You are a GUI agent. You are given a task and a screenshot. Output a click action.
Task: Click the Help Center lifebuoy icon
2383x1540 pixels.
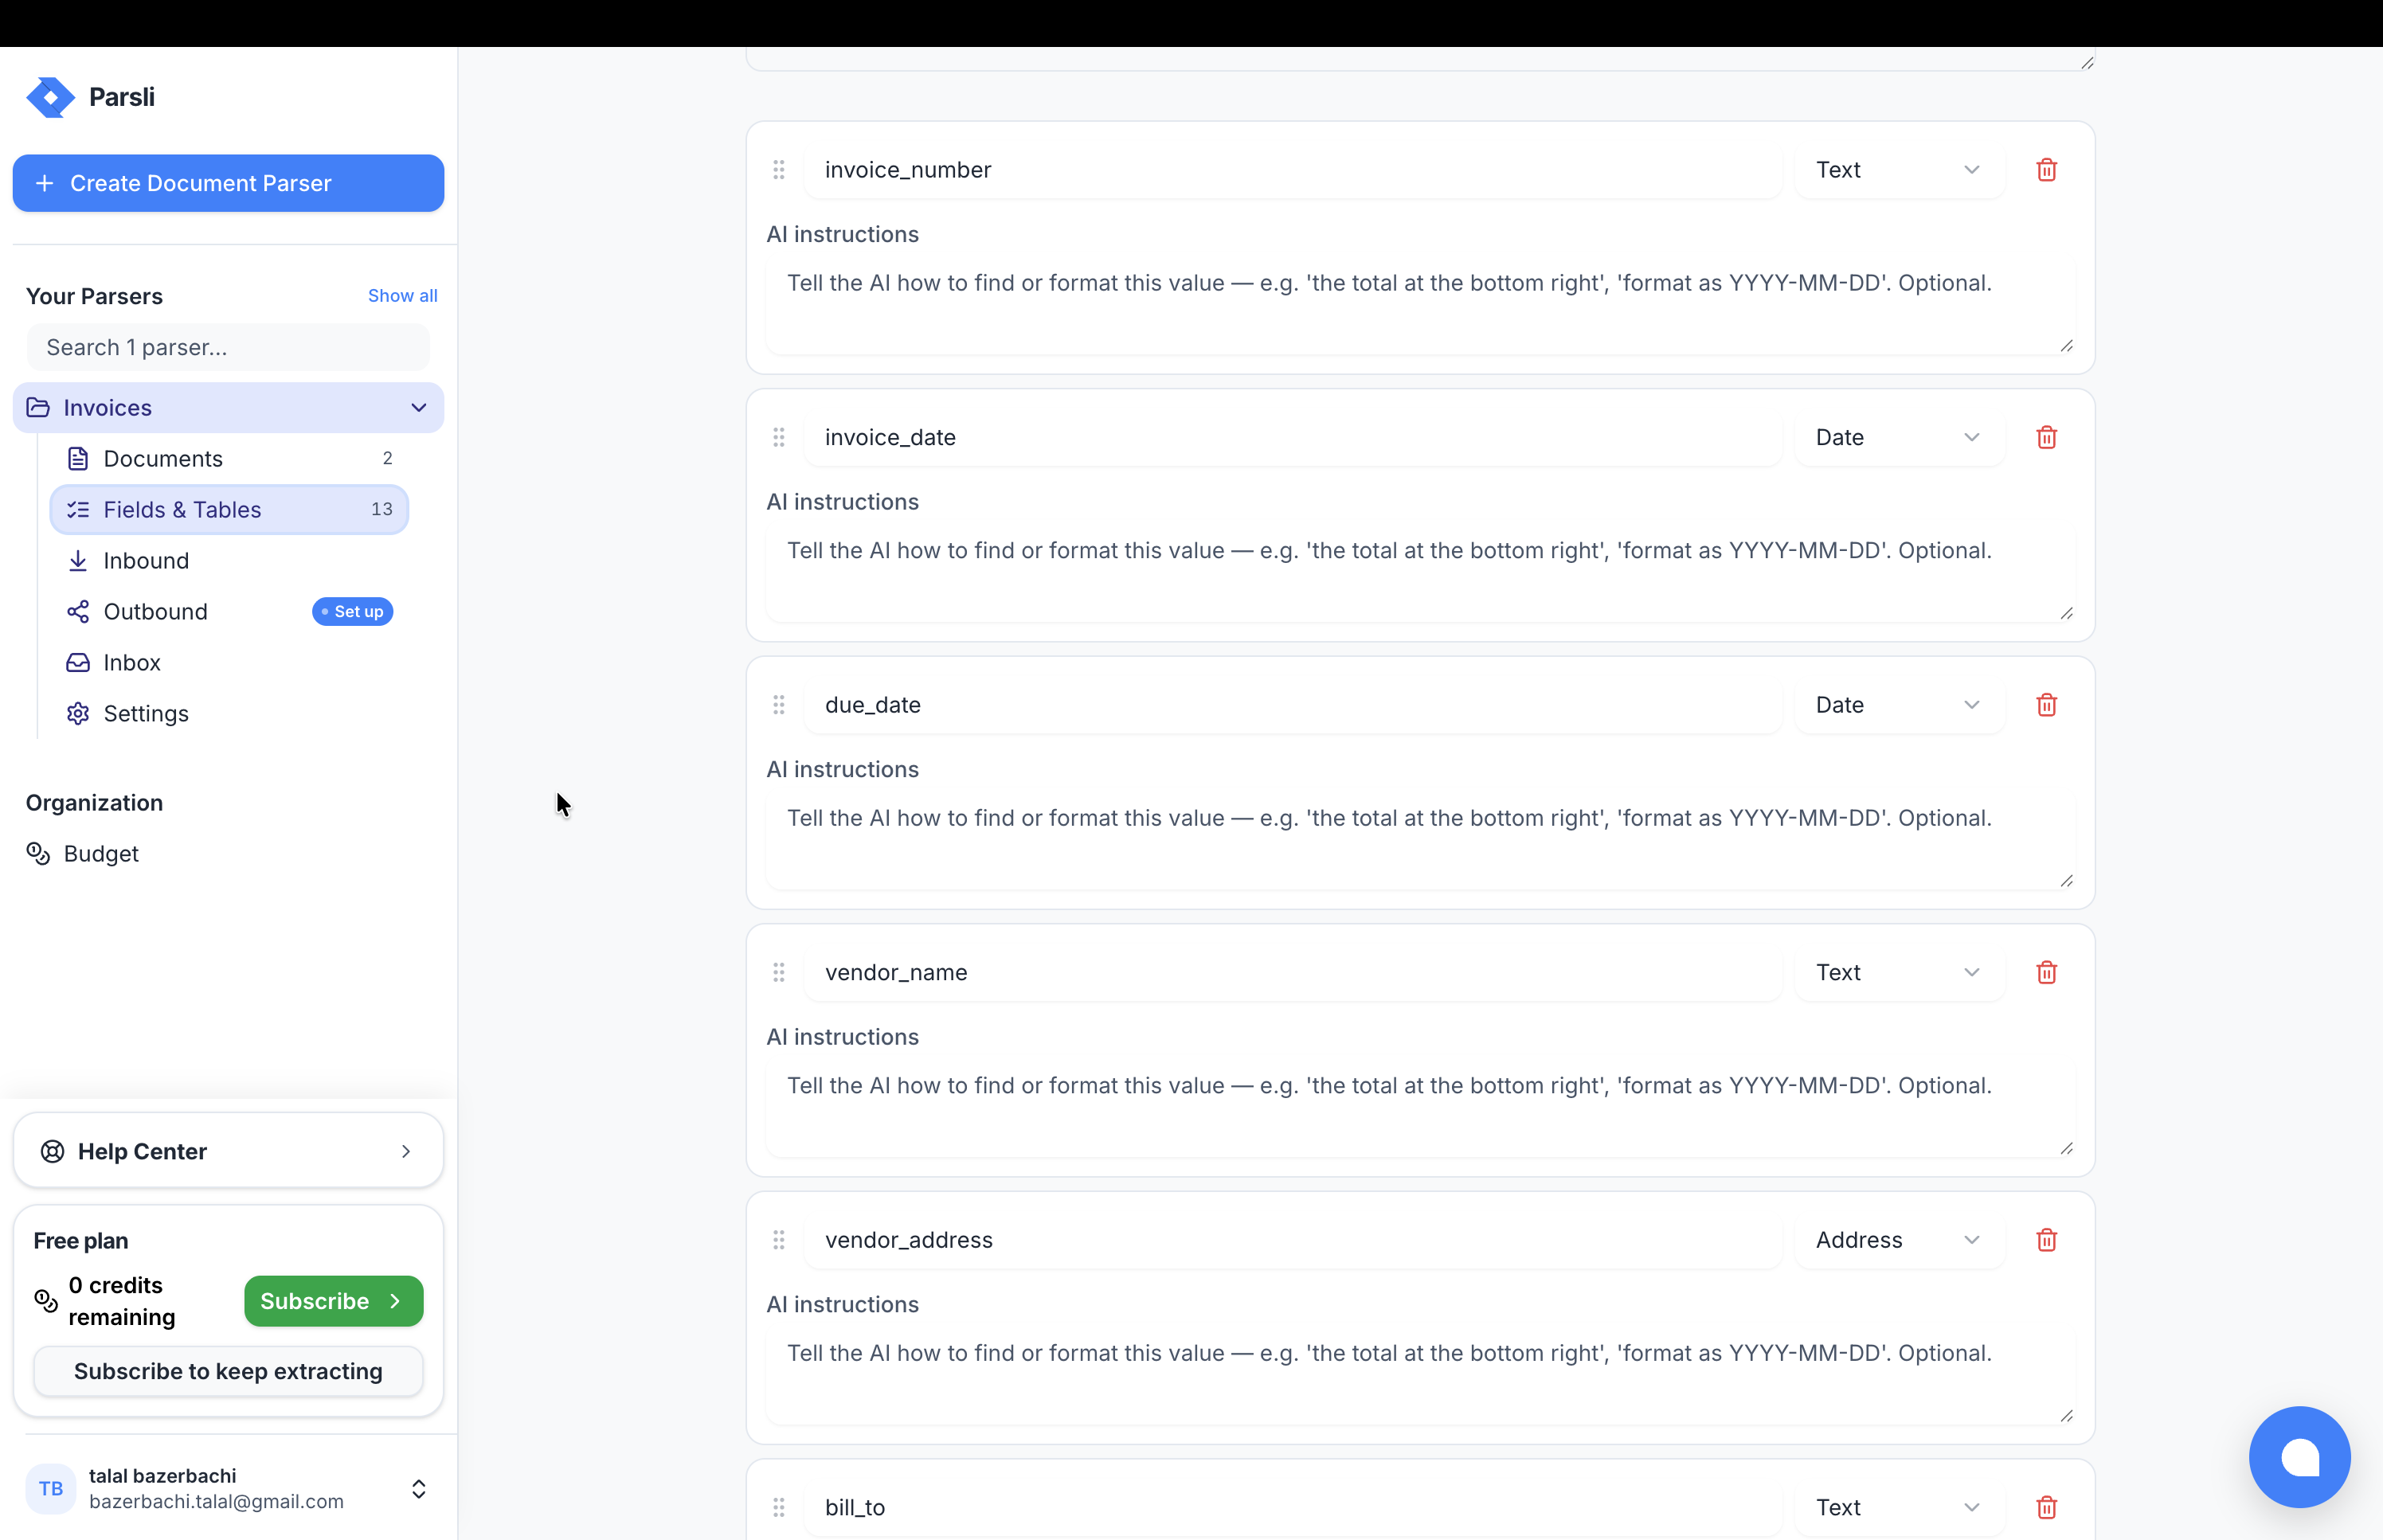click(52, 1152)
